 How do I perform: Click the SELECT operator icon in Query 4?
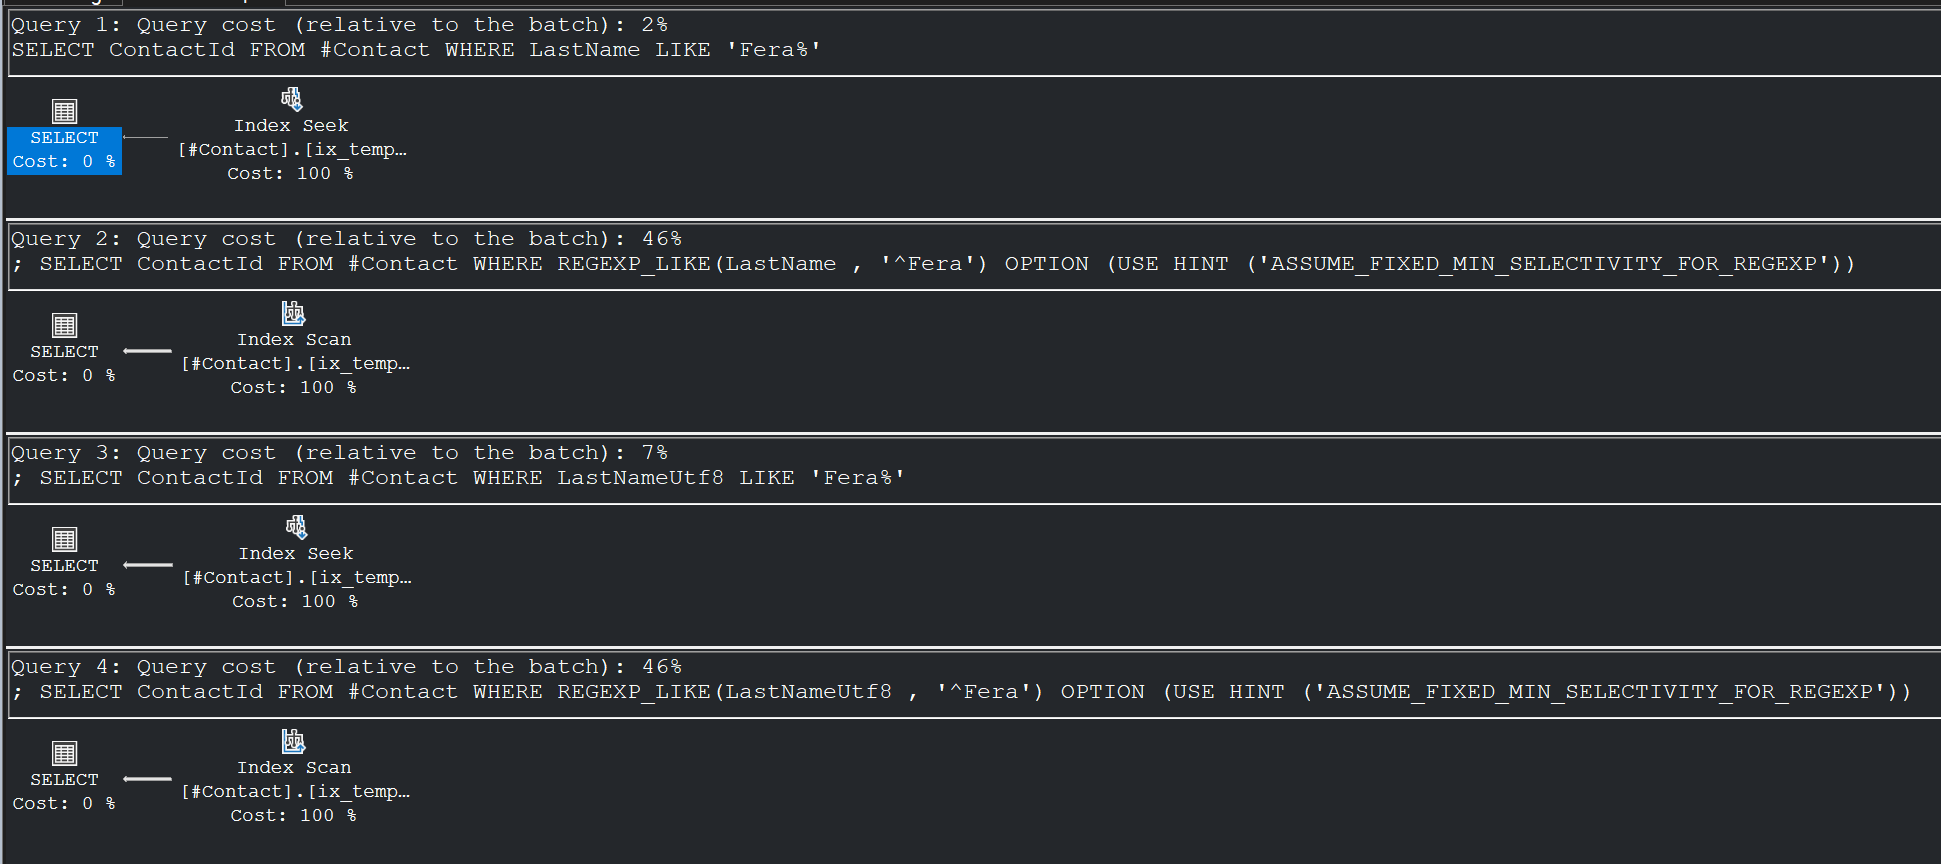click(x=64, y=753)
